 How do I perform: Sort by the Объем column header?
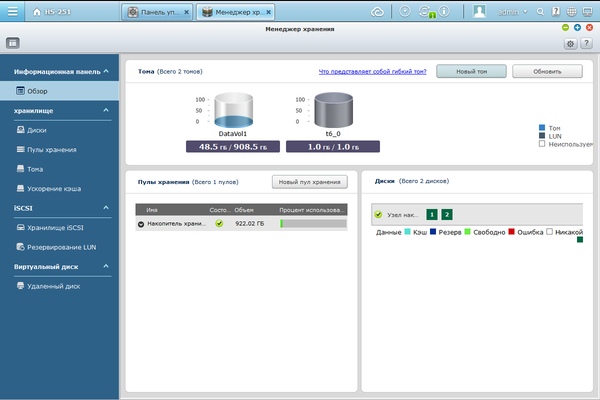click(x=244, y=210)
